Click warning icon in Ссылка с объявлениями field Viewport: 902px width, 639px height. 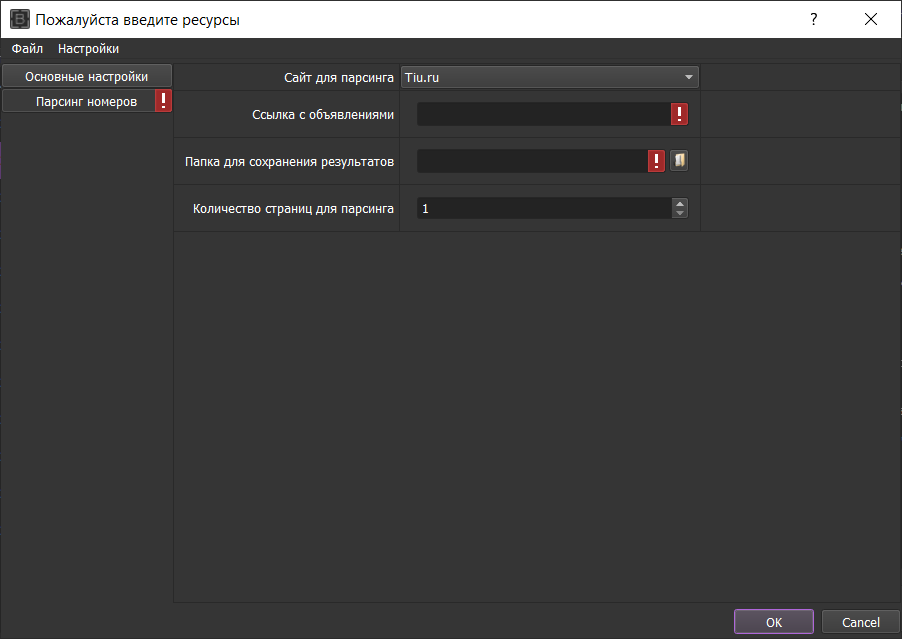679,114
